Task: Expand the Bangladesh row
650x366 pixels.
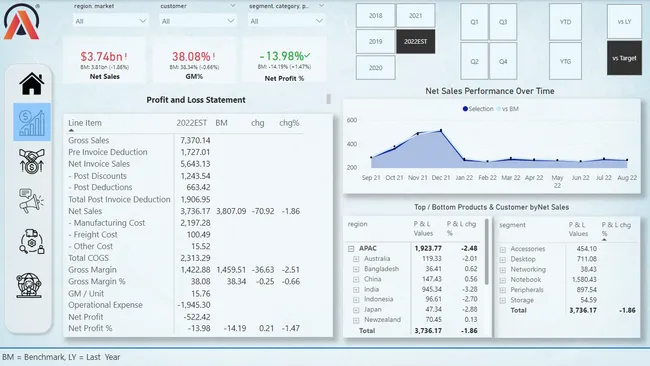Action: tap(356, 269)
